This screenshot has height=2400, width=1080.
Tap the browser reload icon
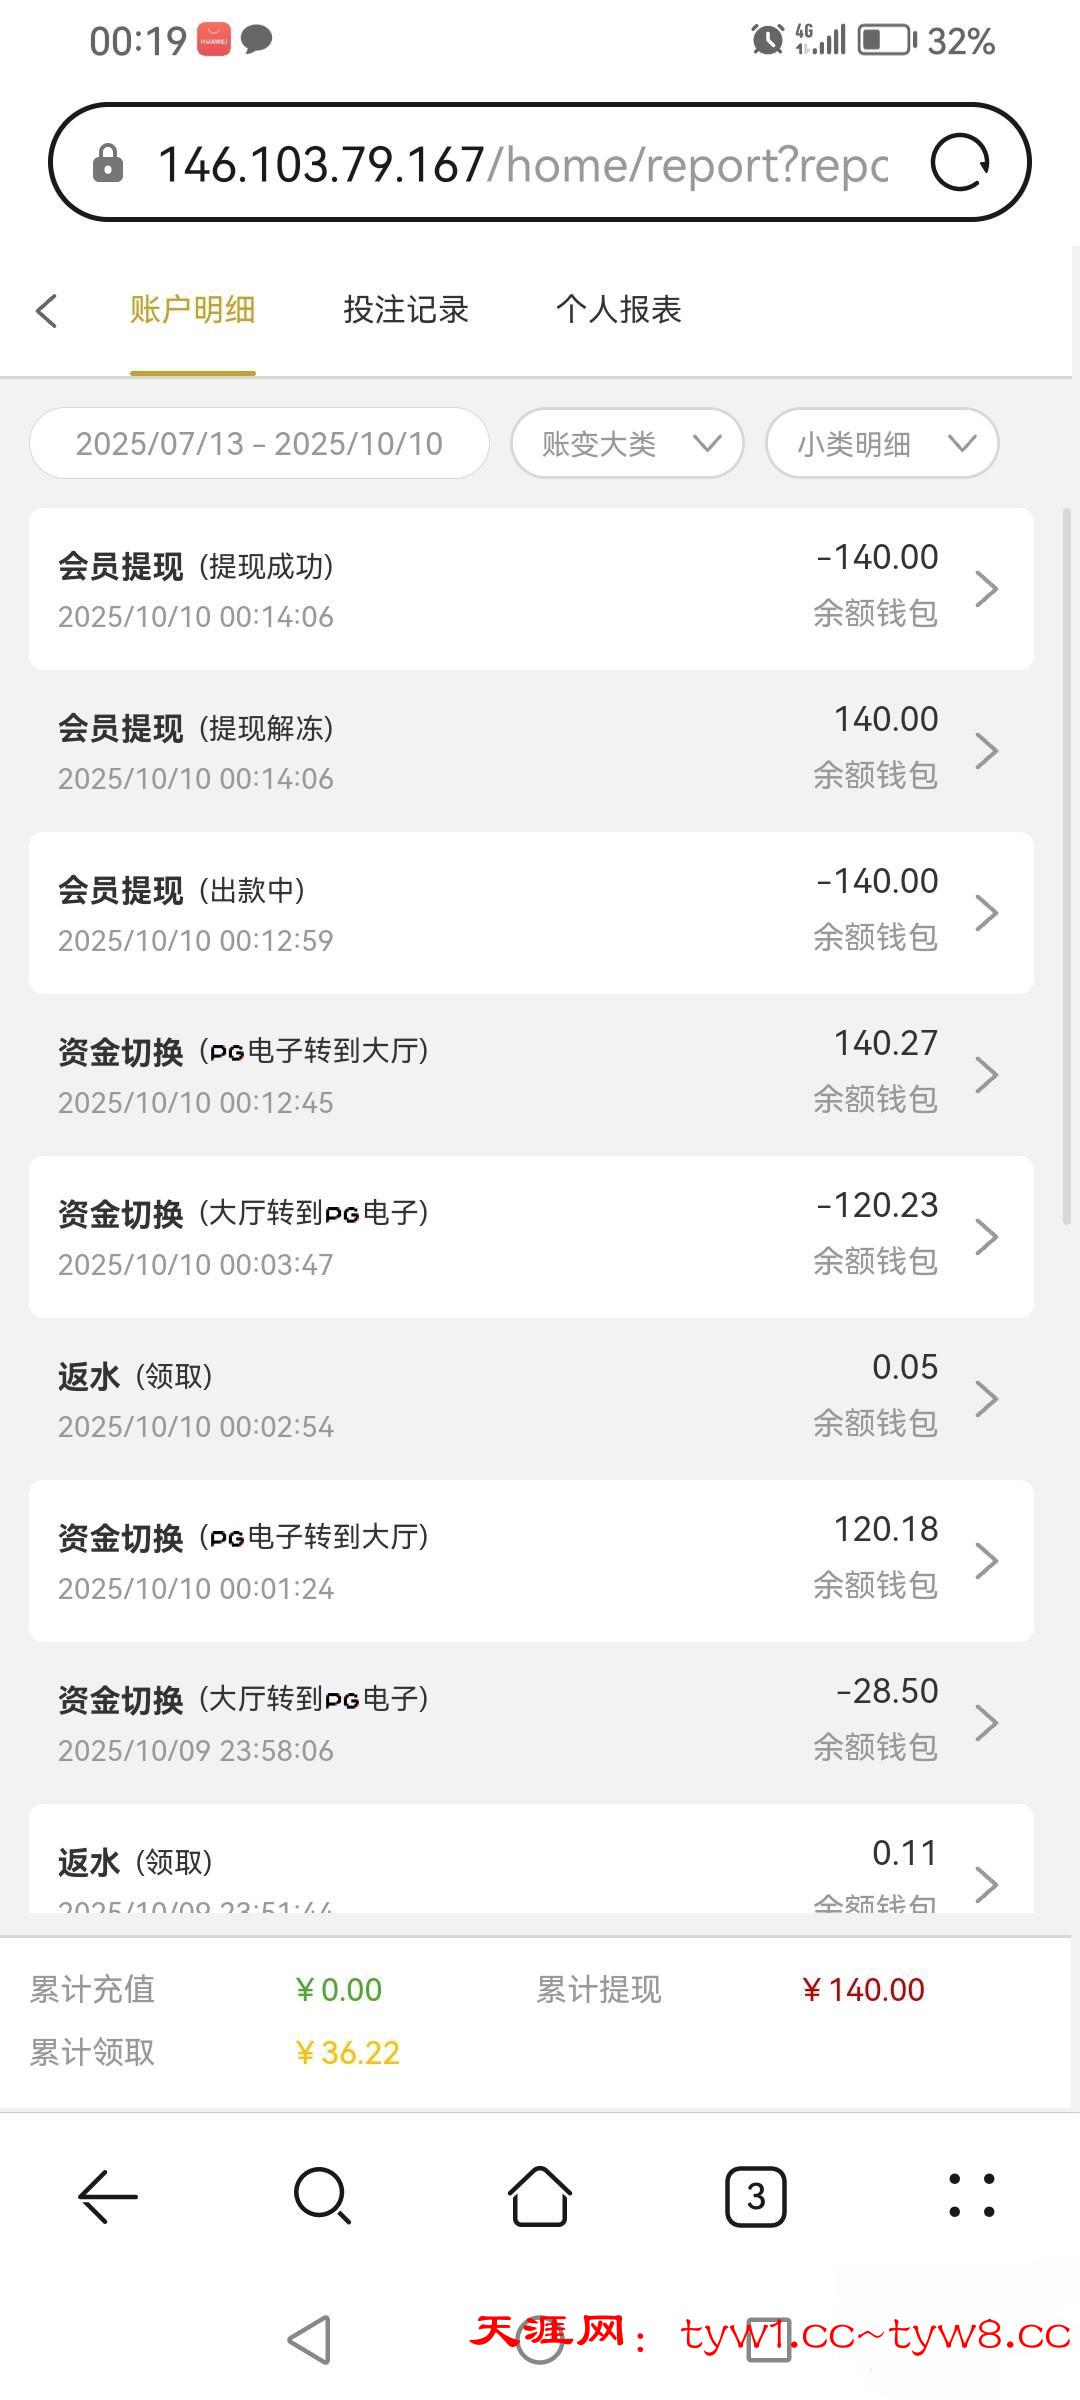tap(959, 163)
